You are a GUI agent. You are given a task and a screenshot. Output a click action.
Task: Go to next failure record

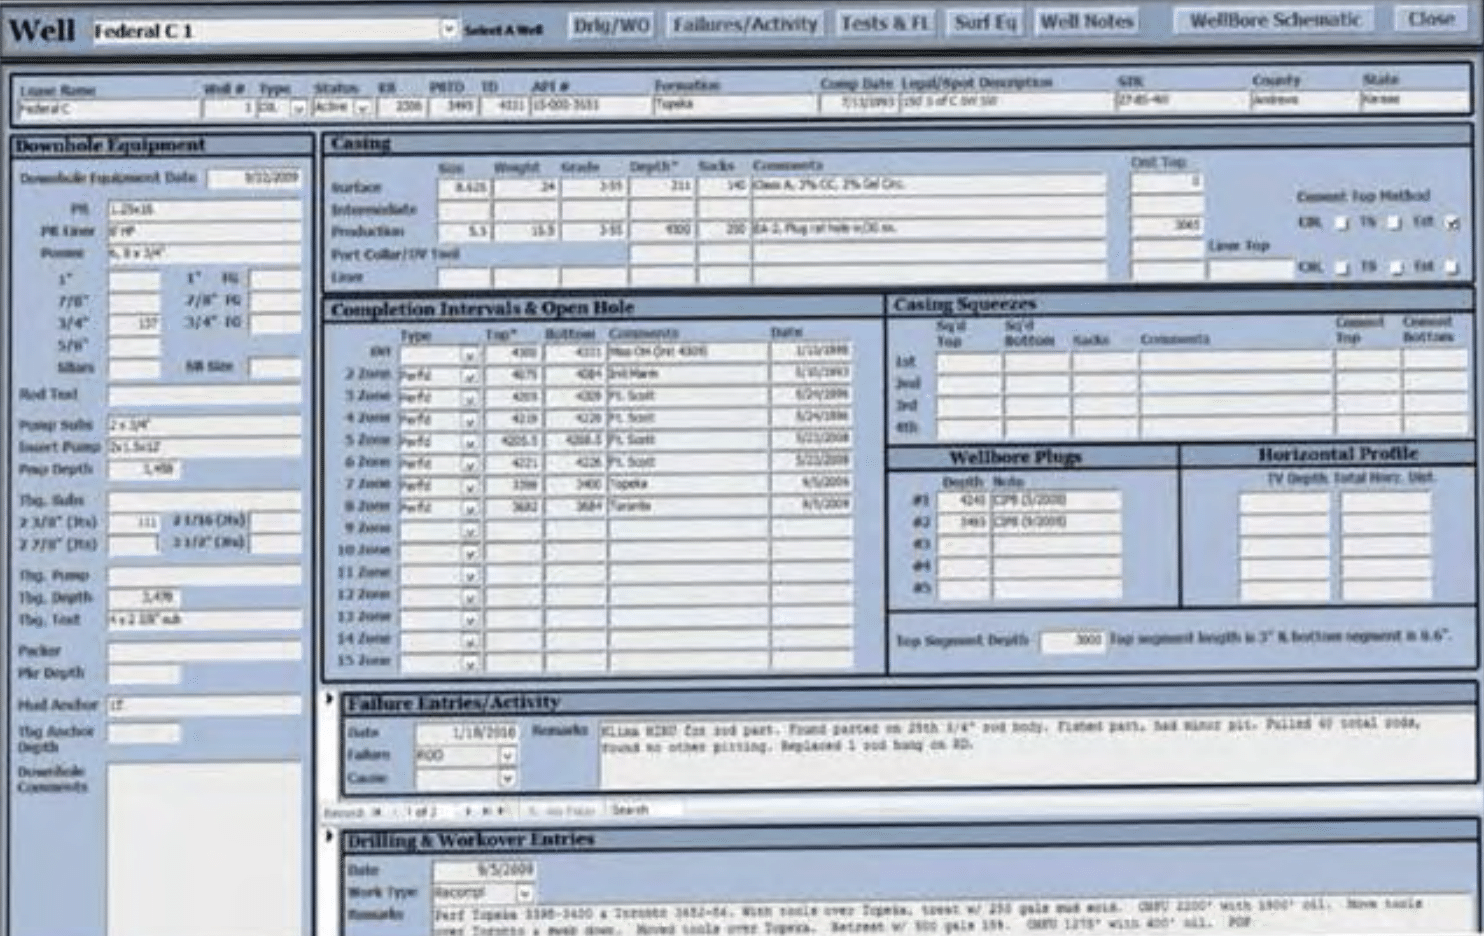468,811
